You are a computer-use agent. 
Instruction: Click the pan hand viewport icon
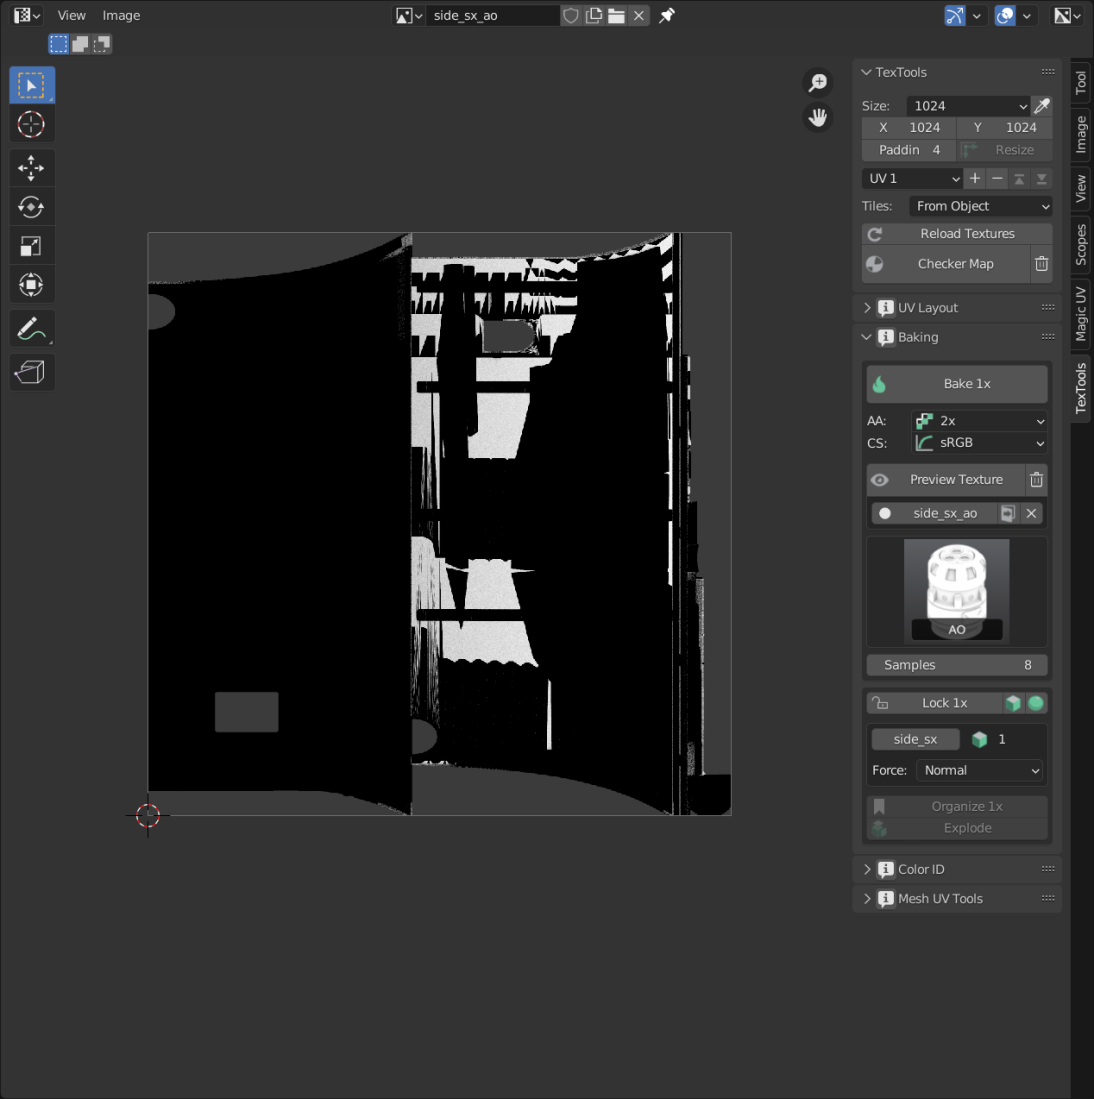(x=818, y=117)
